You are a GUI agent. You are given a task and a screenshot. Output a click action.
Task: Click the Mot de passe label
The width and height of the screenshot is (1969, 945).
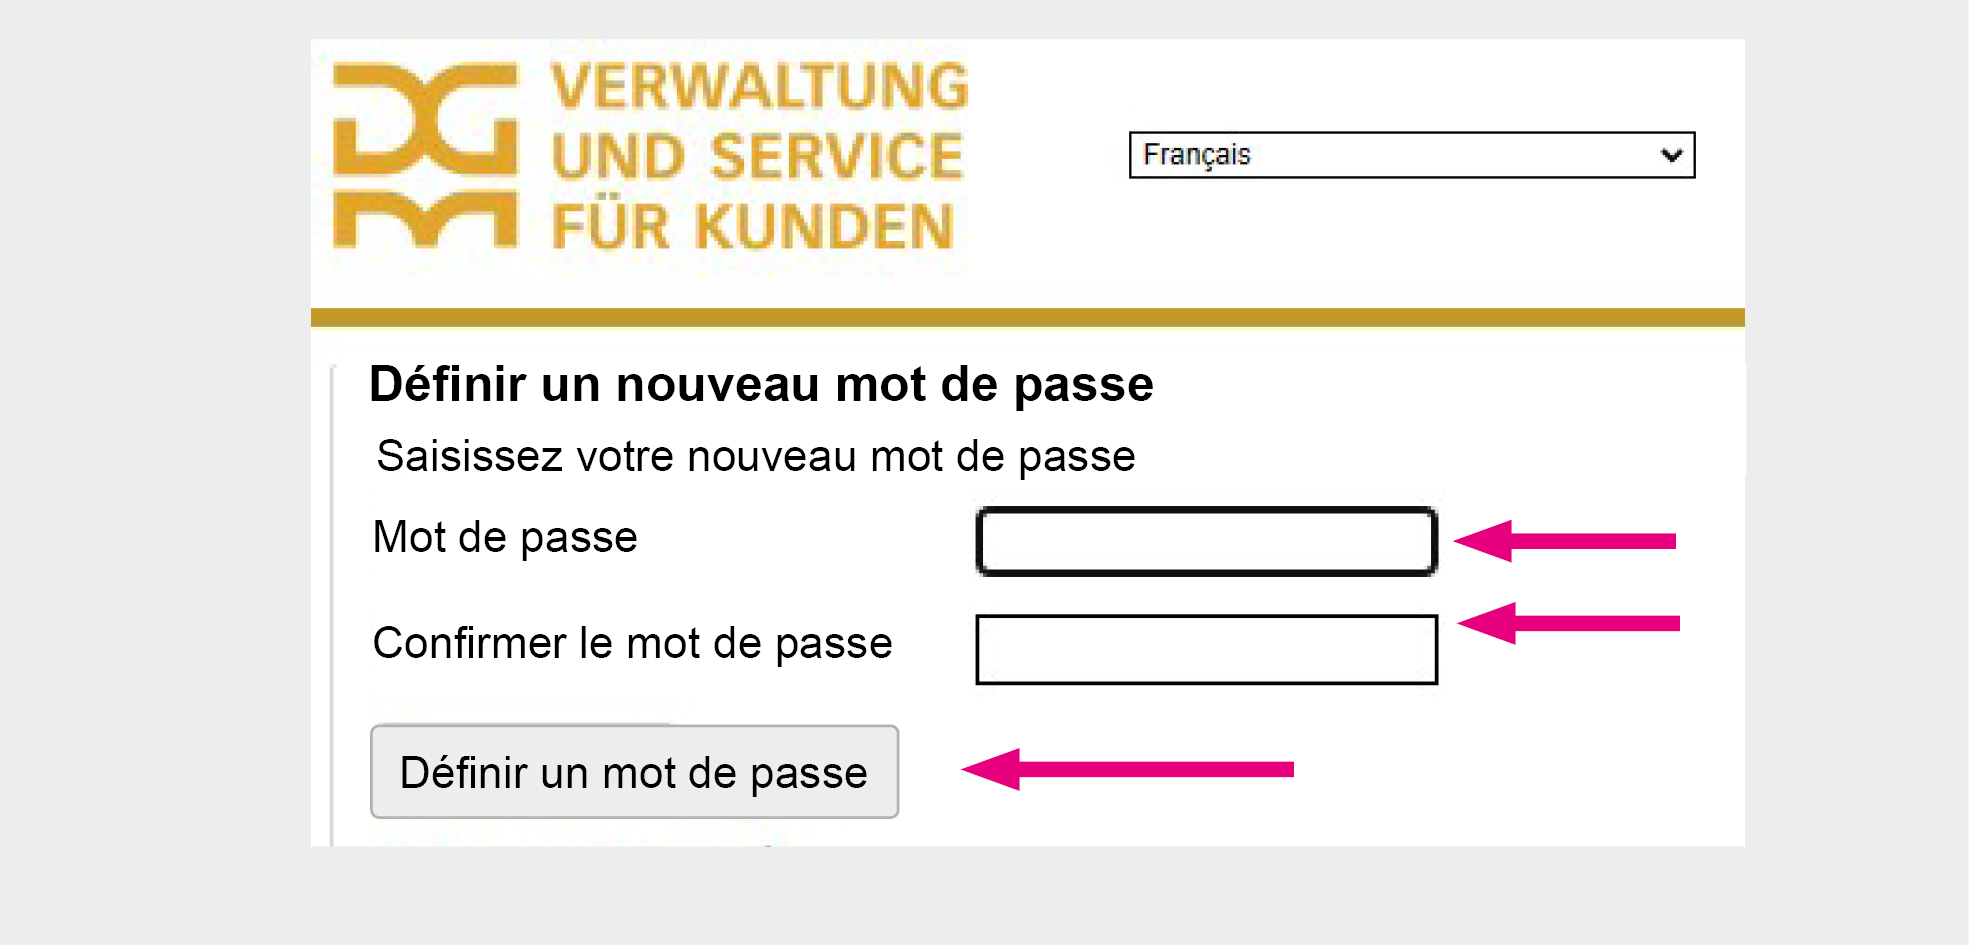(505, 538)
